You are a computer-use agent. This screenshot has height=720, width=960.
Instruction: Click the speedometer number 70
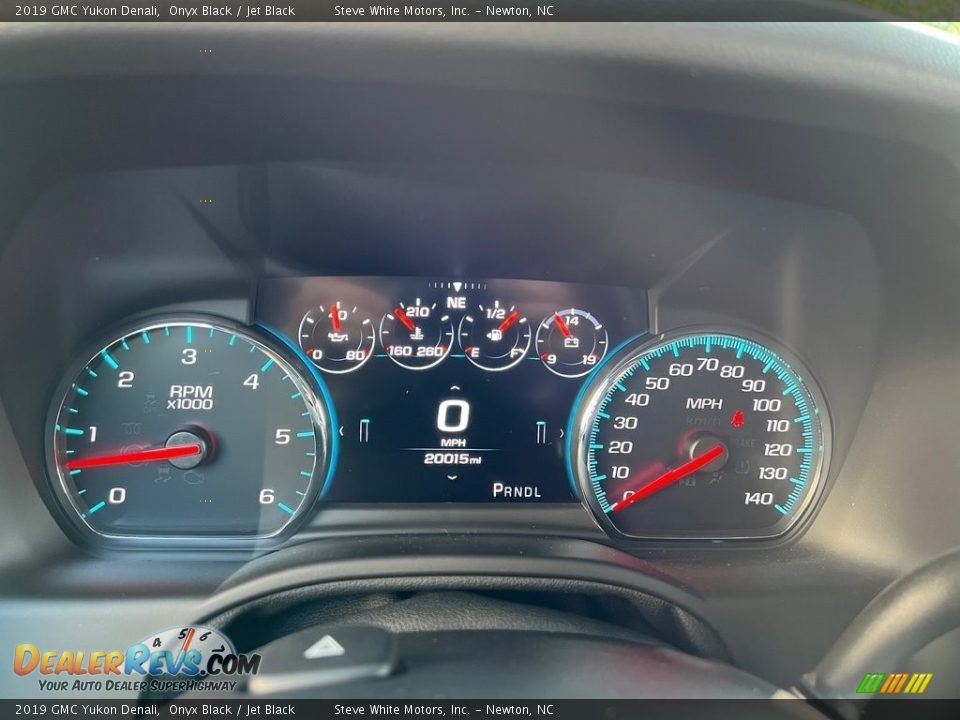pyautogui.click(x=707, y=364)
